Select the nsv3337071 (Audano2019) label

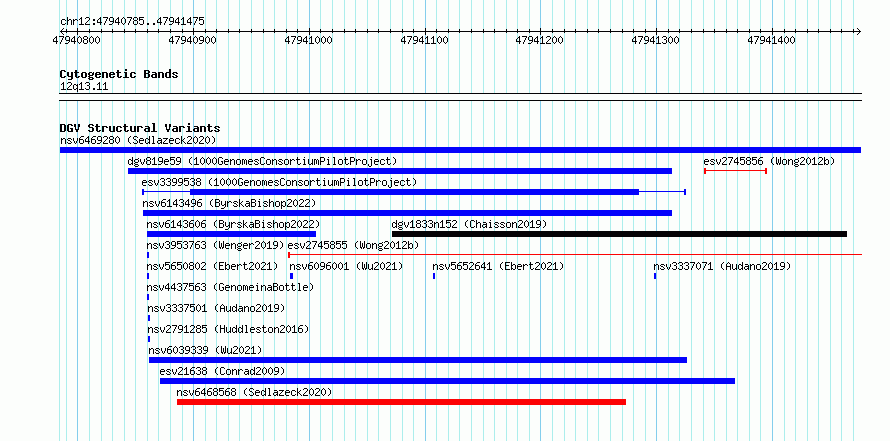coord(722,266)
